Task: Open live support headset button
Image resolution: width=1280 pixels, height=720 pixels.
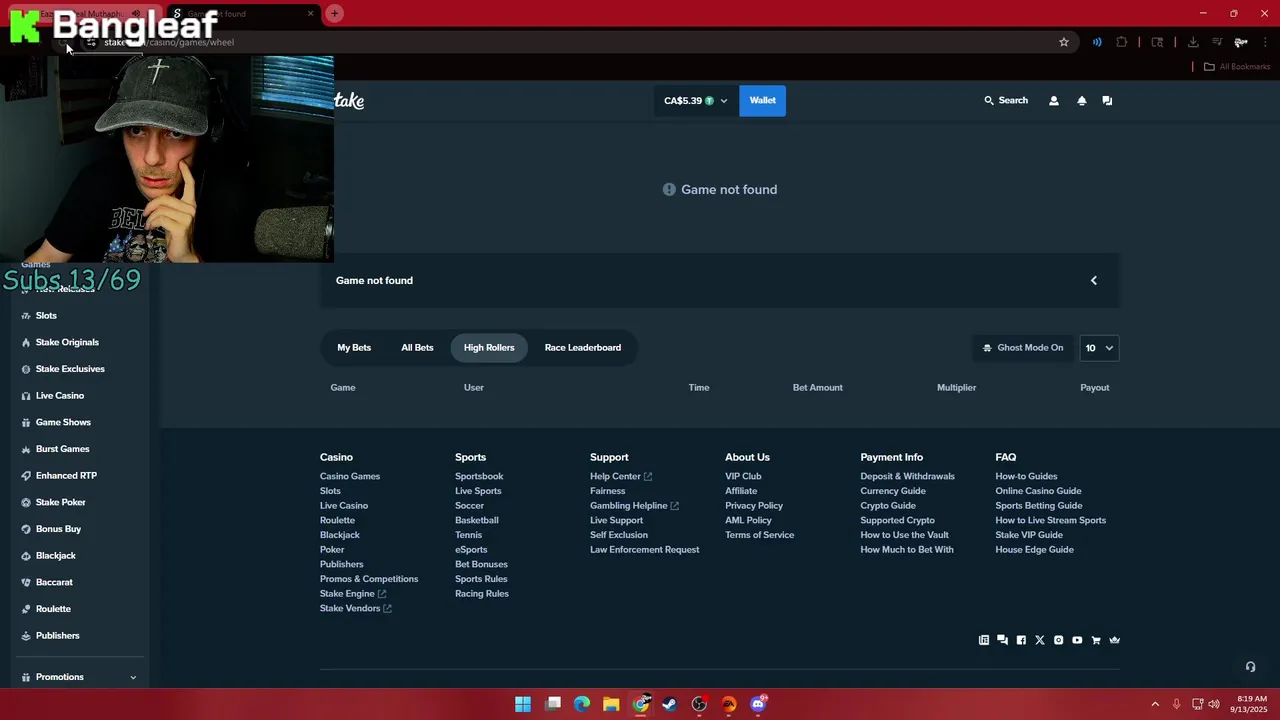Action: [1250, 667]
